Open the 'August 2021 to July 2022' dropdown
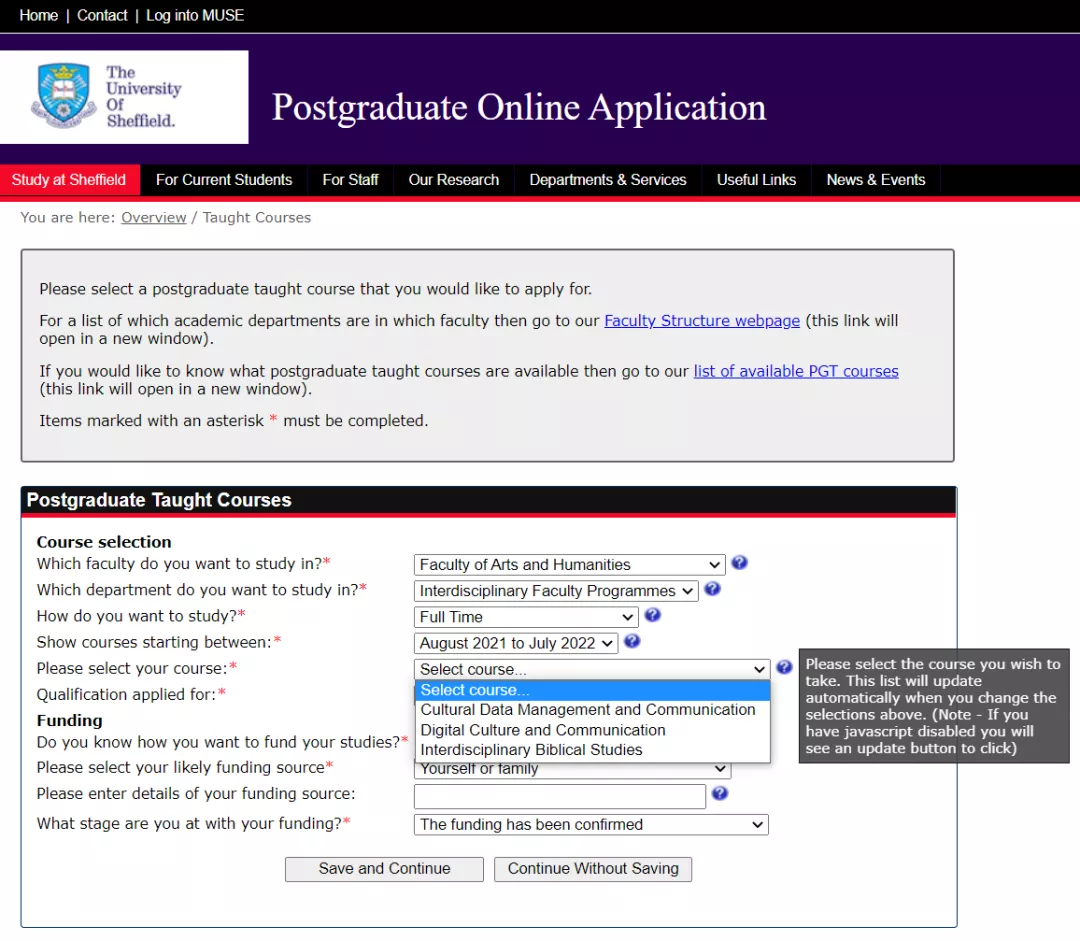1080x941 pixels. 516,643
